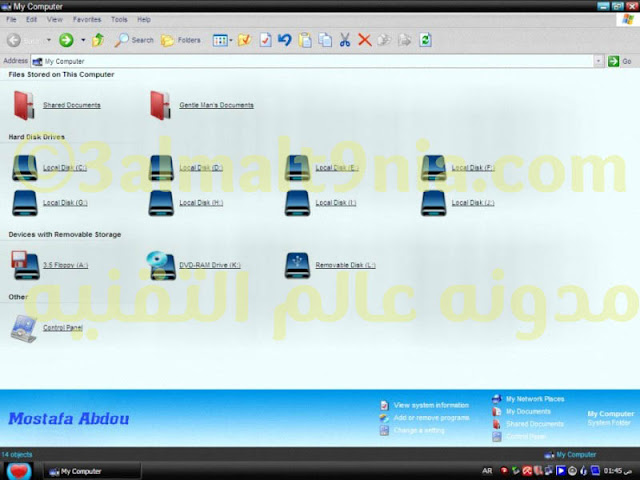Click the Address bar field
The width and height of the screenshot is (640, 480).
tap(313, 61)
